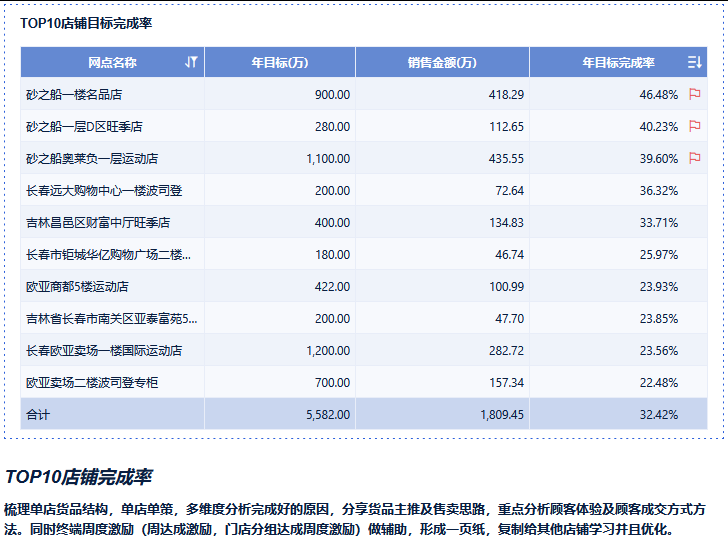Click sort icon in 网点名称 header
Viewport: 728px width, 548px height.
click(x=191, y=62)
